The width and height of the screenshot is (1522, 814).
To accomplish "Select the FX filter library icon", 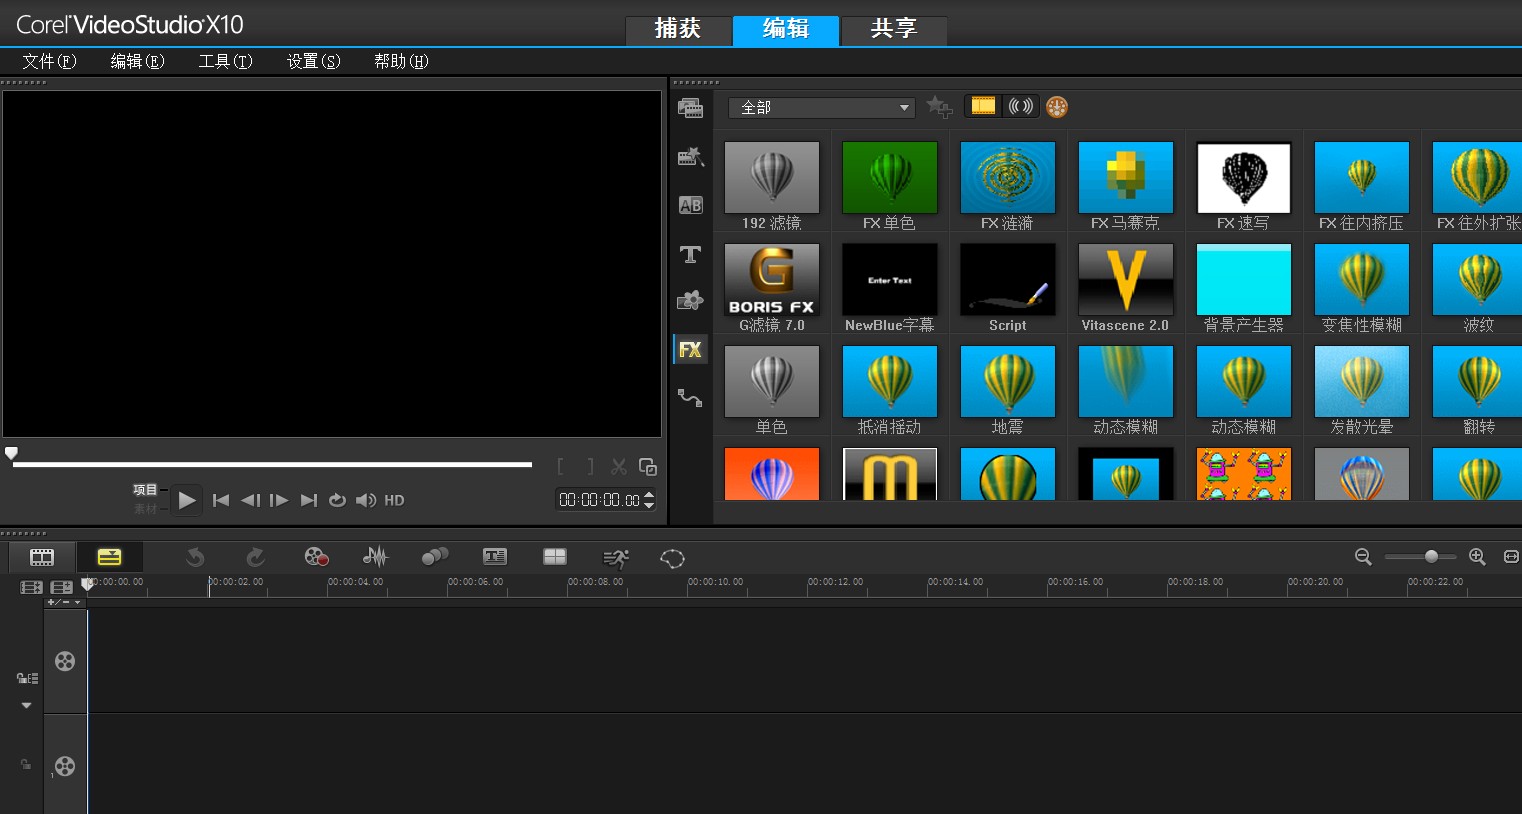I will [690, 349].
